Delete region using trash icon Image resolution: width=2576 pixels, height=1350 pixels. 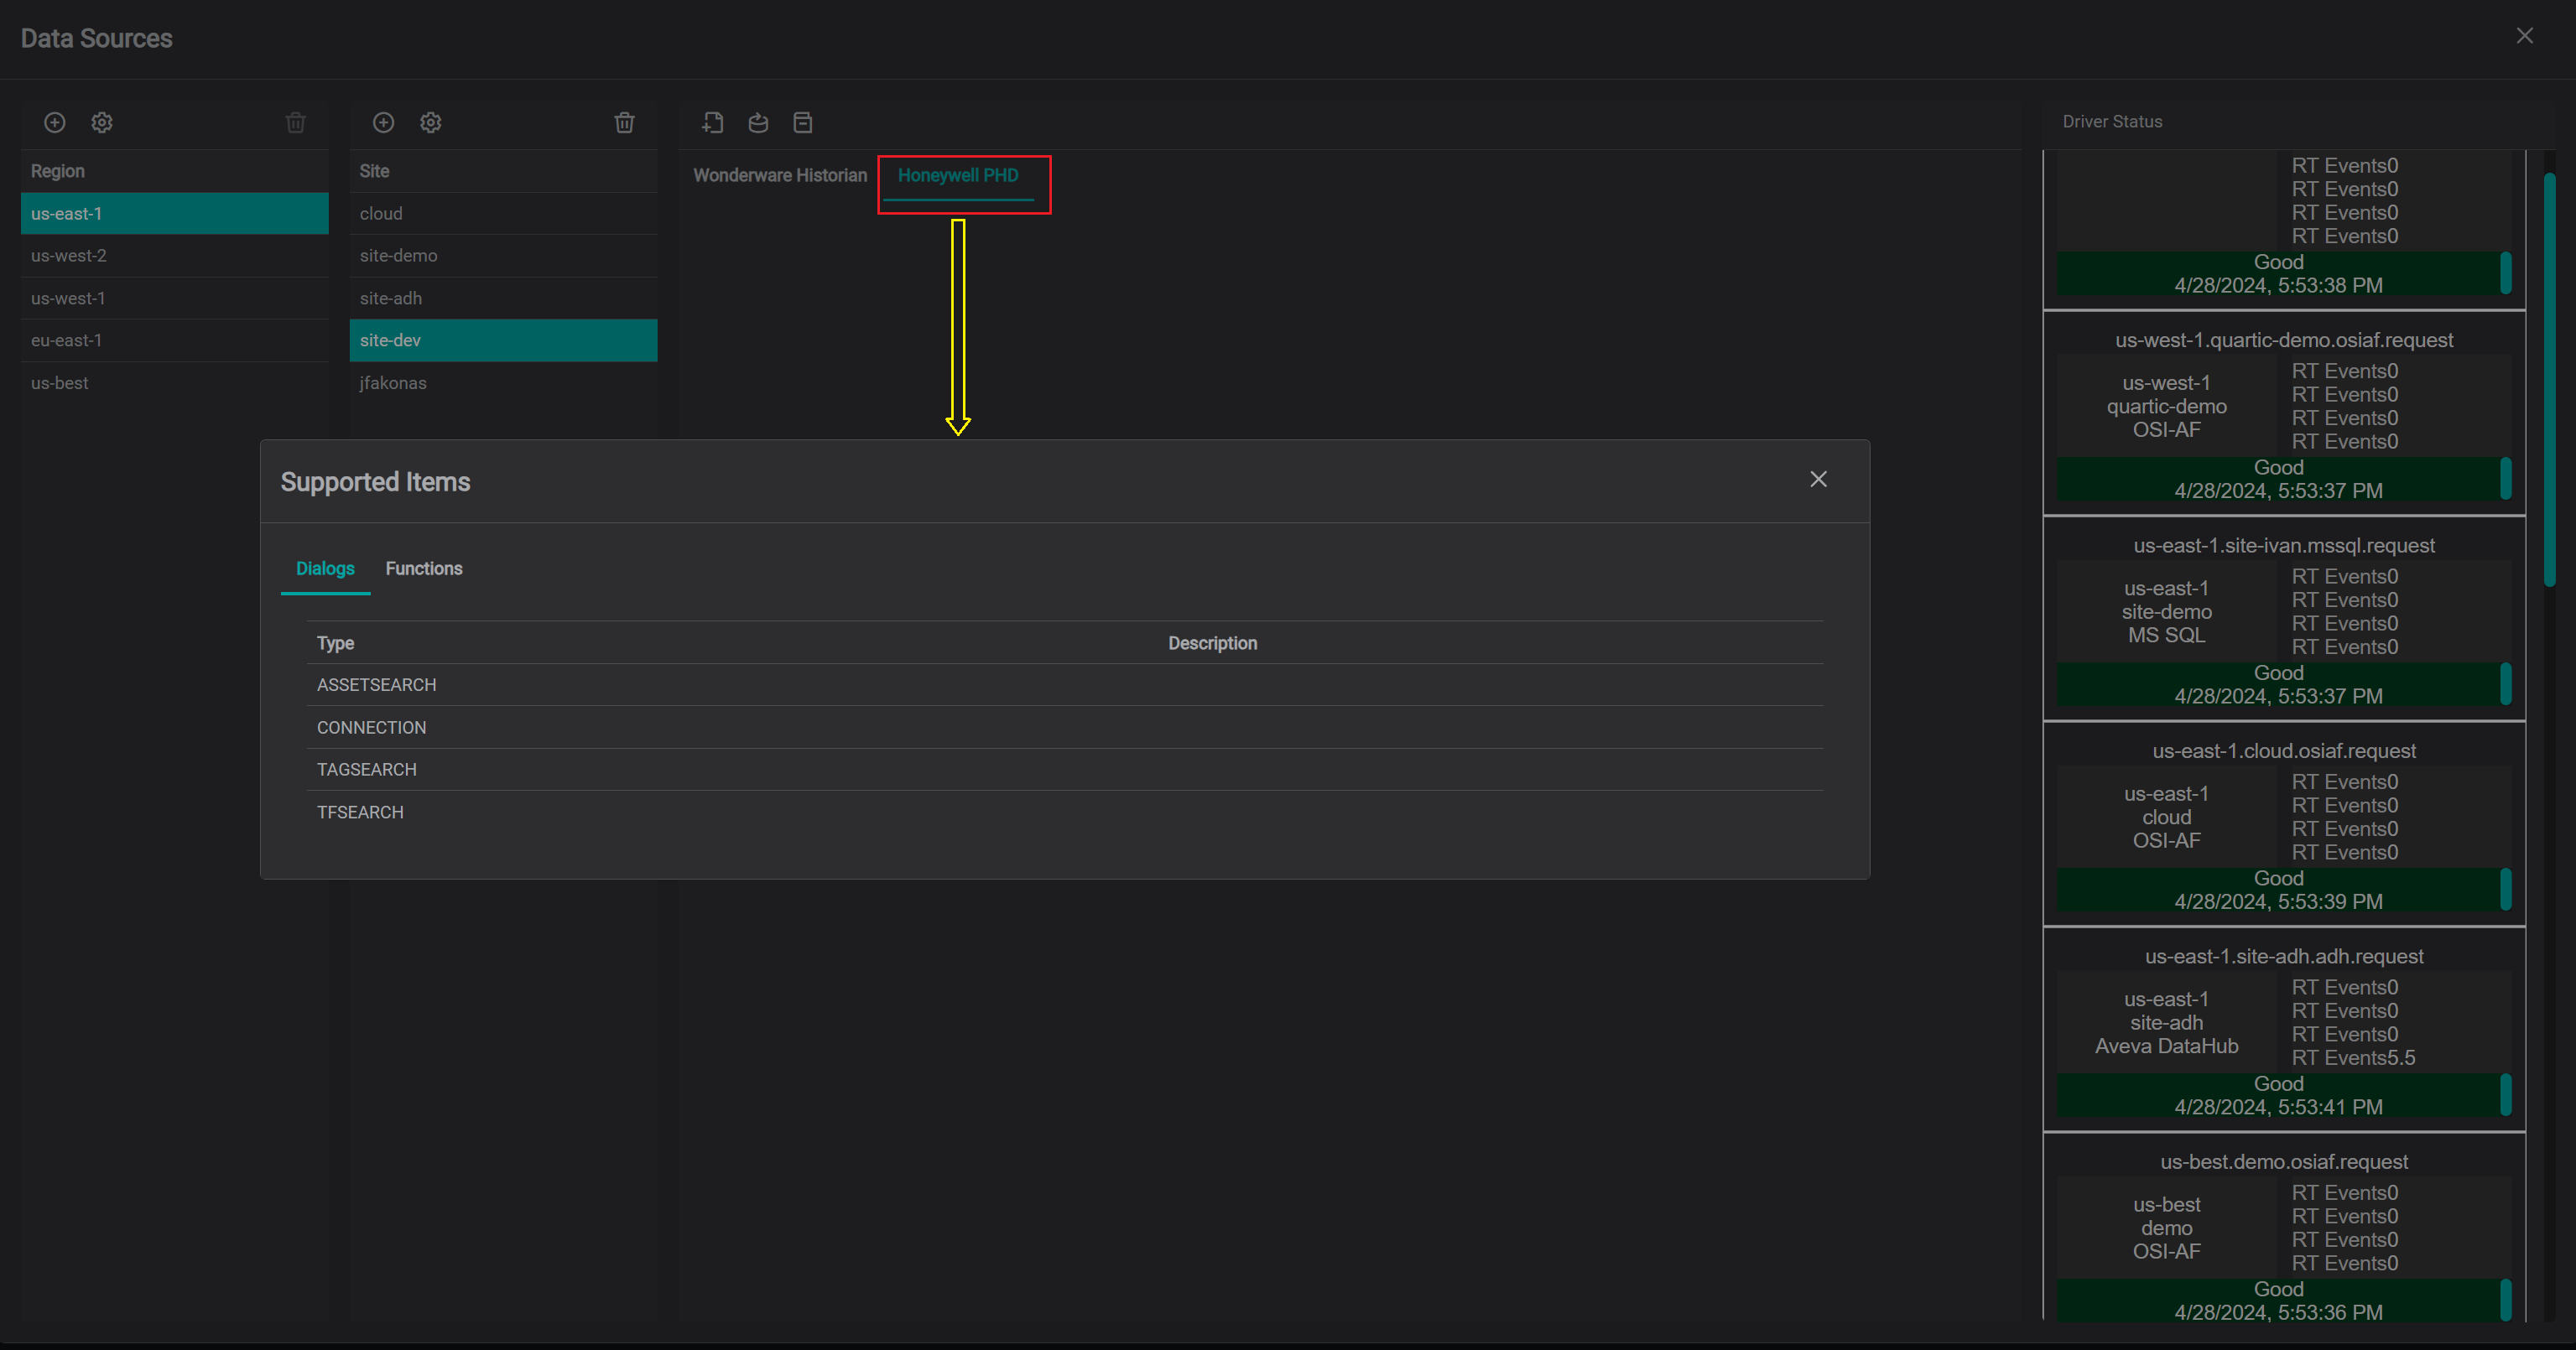coord(296,122)
